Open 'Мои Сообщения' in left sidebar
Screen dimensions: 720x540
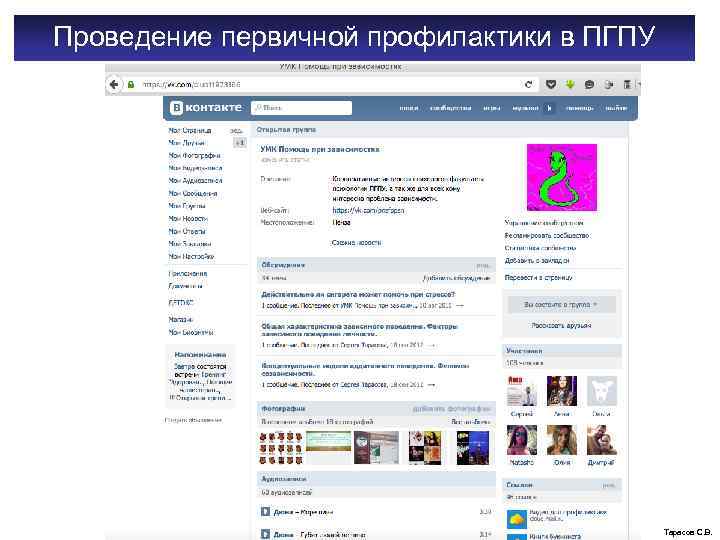click(193, 193)
